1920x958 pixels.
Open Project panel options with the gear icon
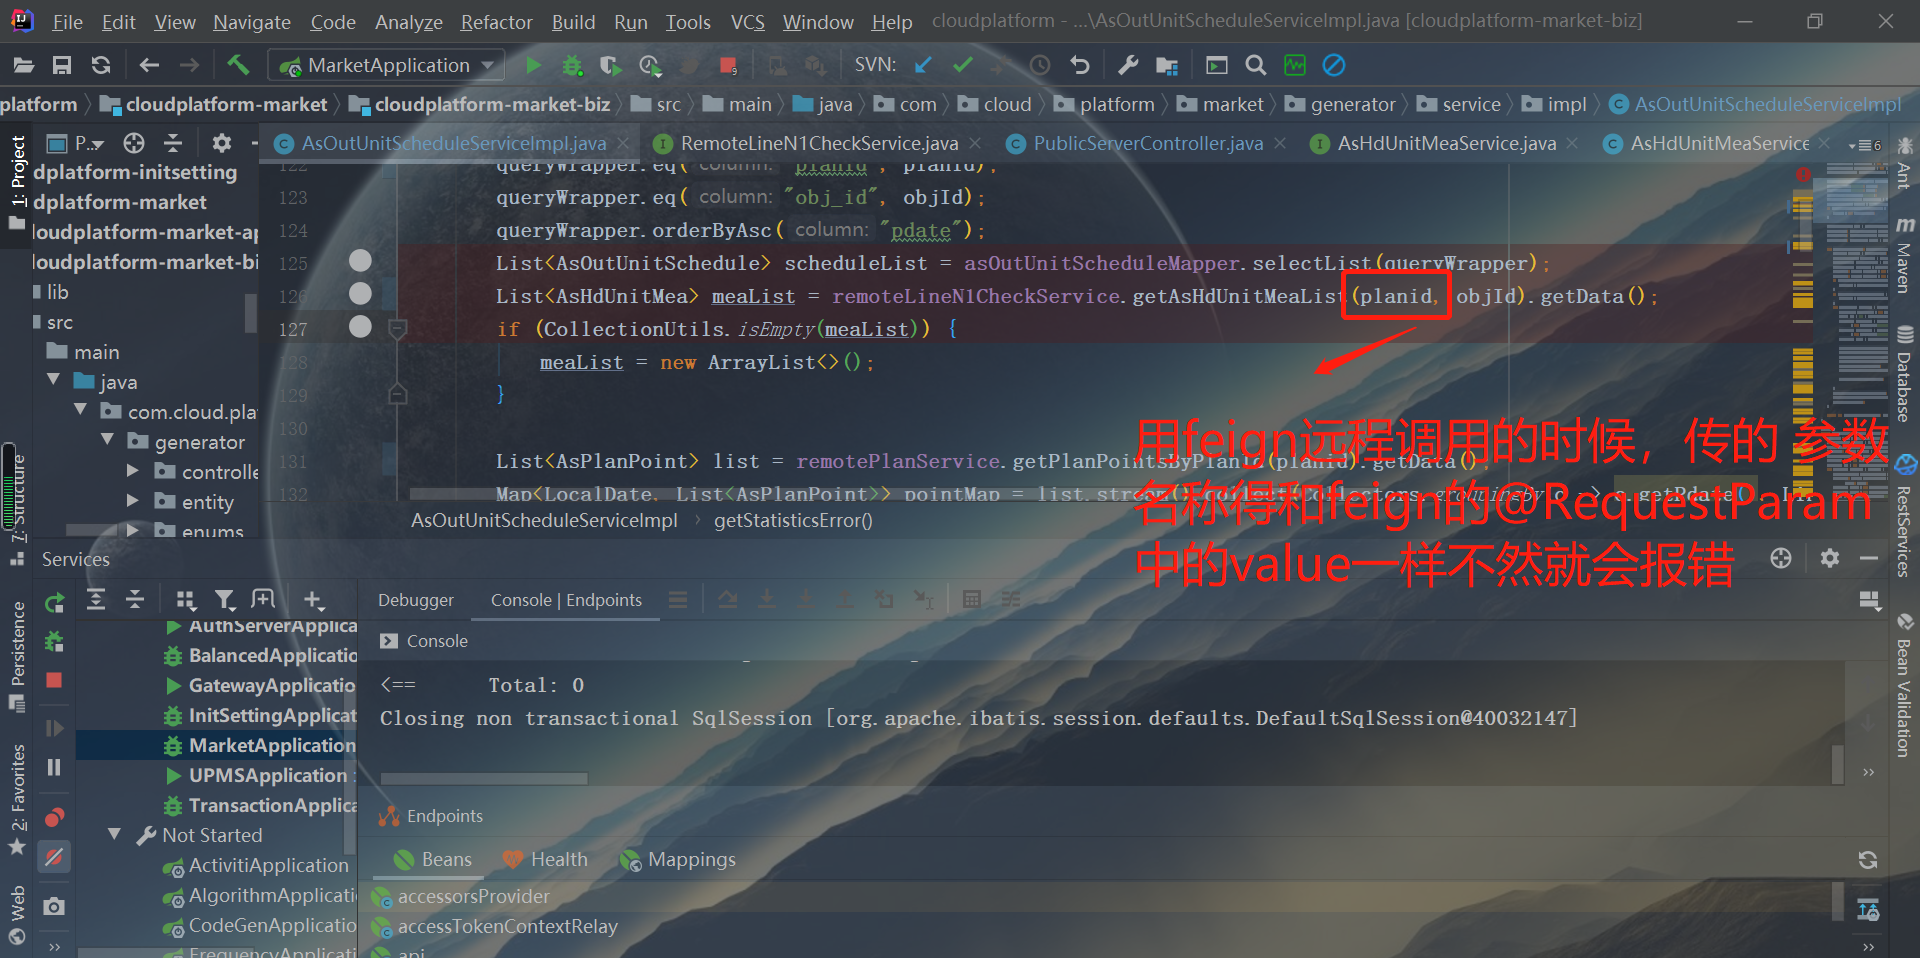coord(222,143)
